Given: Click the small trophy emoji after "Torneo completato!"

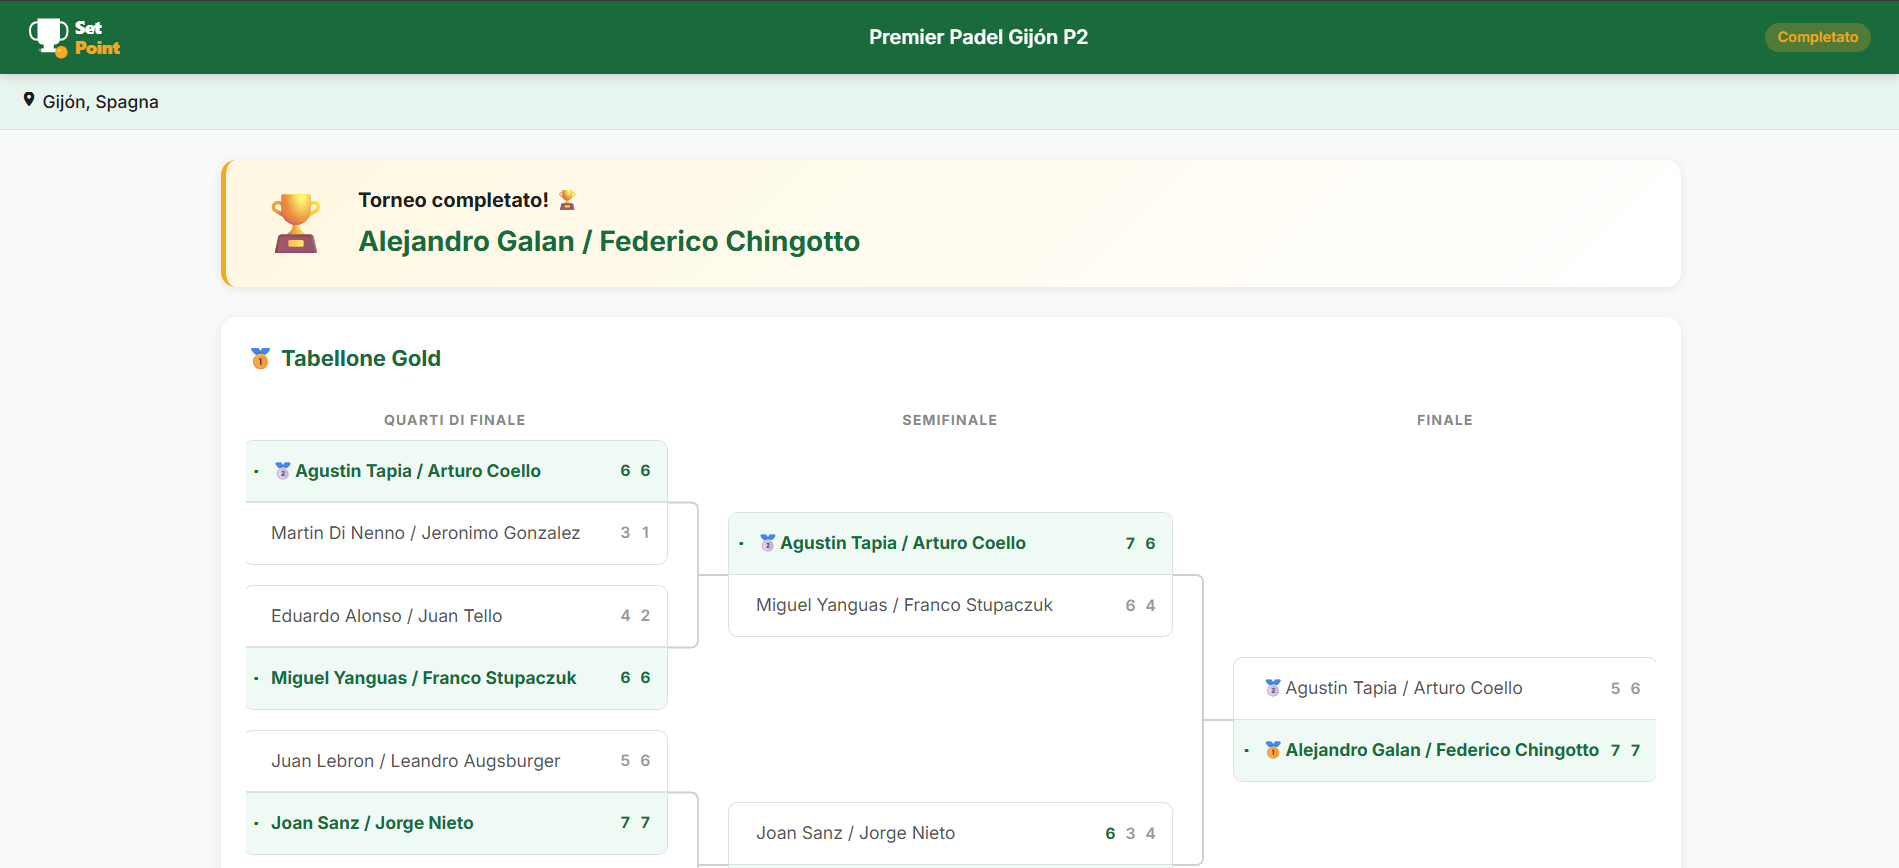Looking at the screenshot, I should click(567, 200).
